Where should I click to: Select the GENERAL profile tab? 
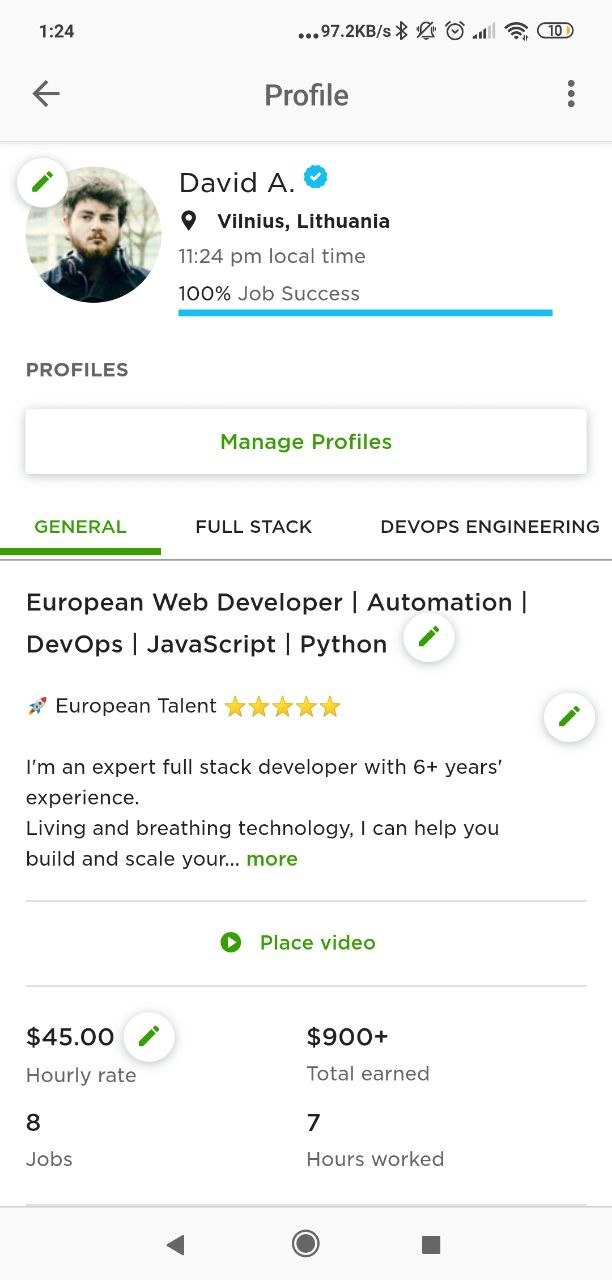click(x=80, y=527)
